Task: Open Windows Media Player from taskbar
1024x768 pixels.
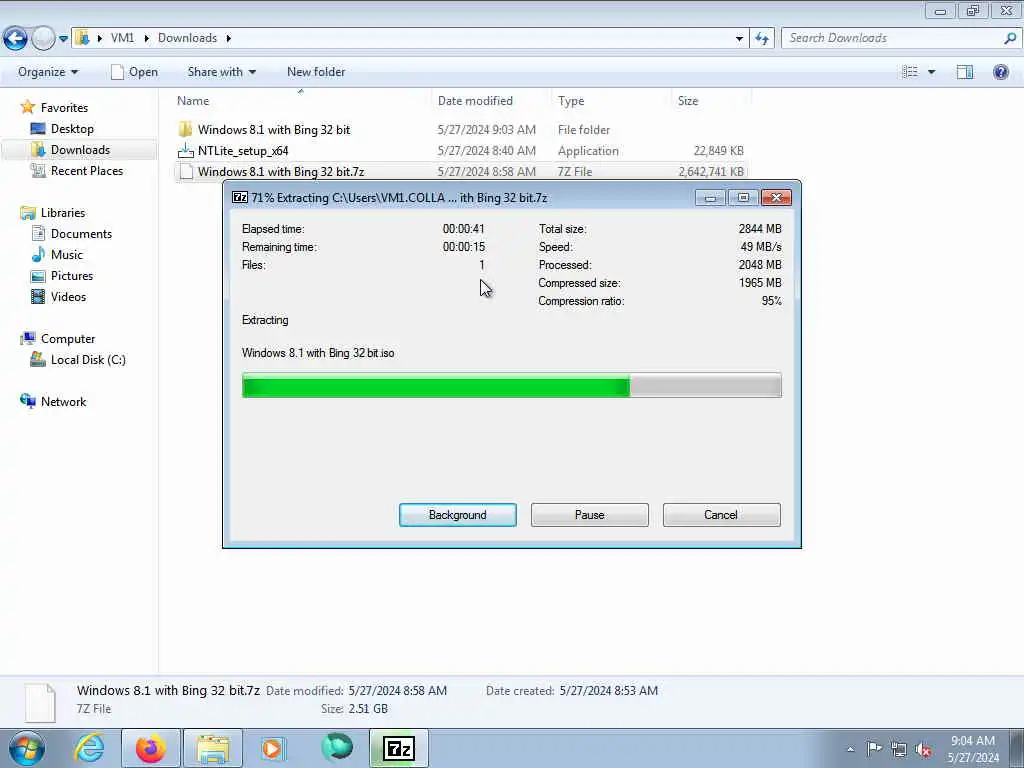Action: (273, 748)
